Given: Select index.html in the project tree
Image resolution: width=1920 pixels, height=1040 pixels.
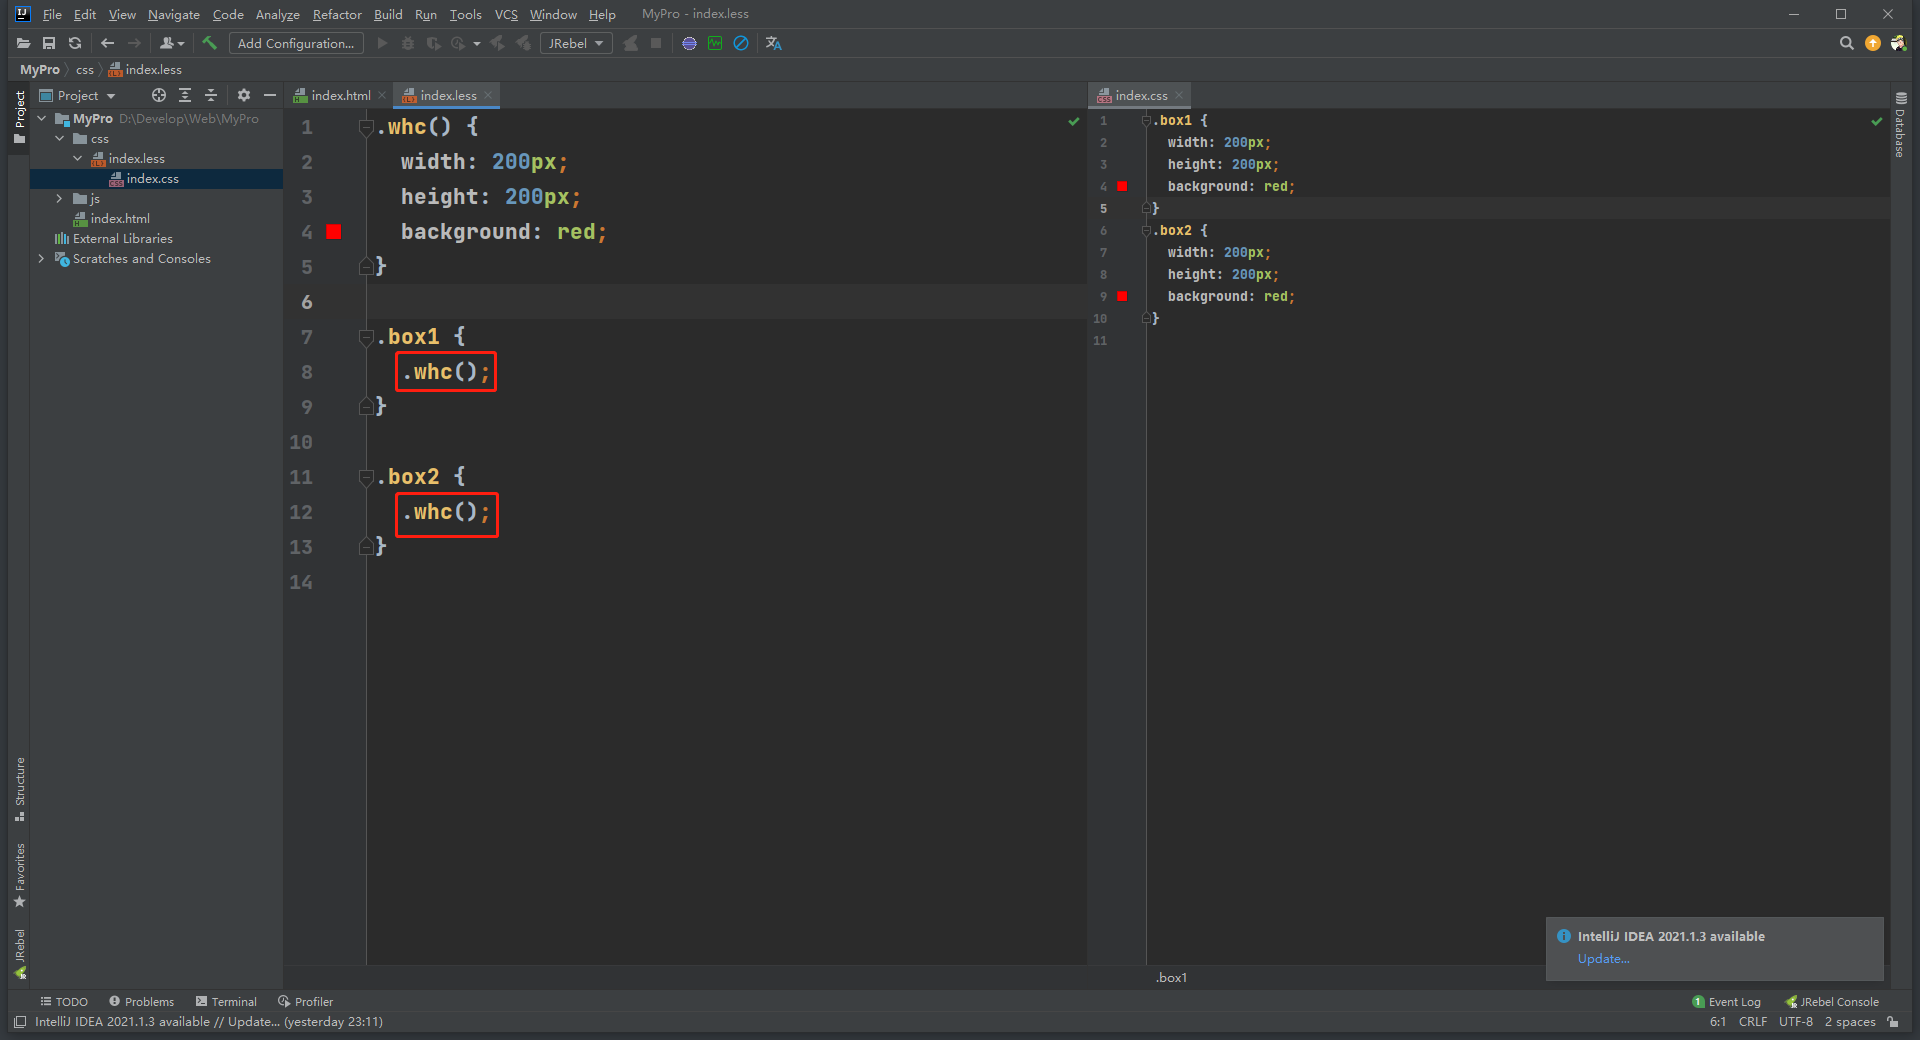Looking at the screenshot, I should tap(120, 219).
